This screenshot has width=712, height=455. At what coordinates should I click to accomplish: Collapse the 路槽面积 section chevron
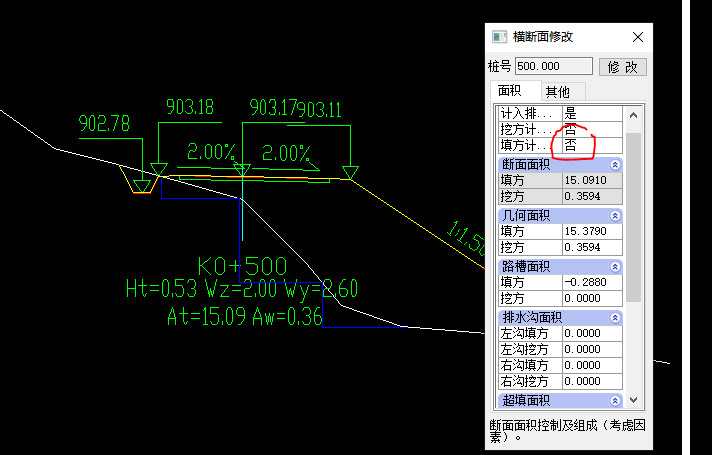[x=615, y=267]
